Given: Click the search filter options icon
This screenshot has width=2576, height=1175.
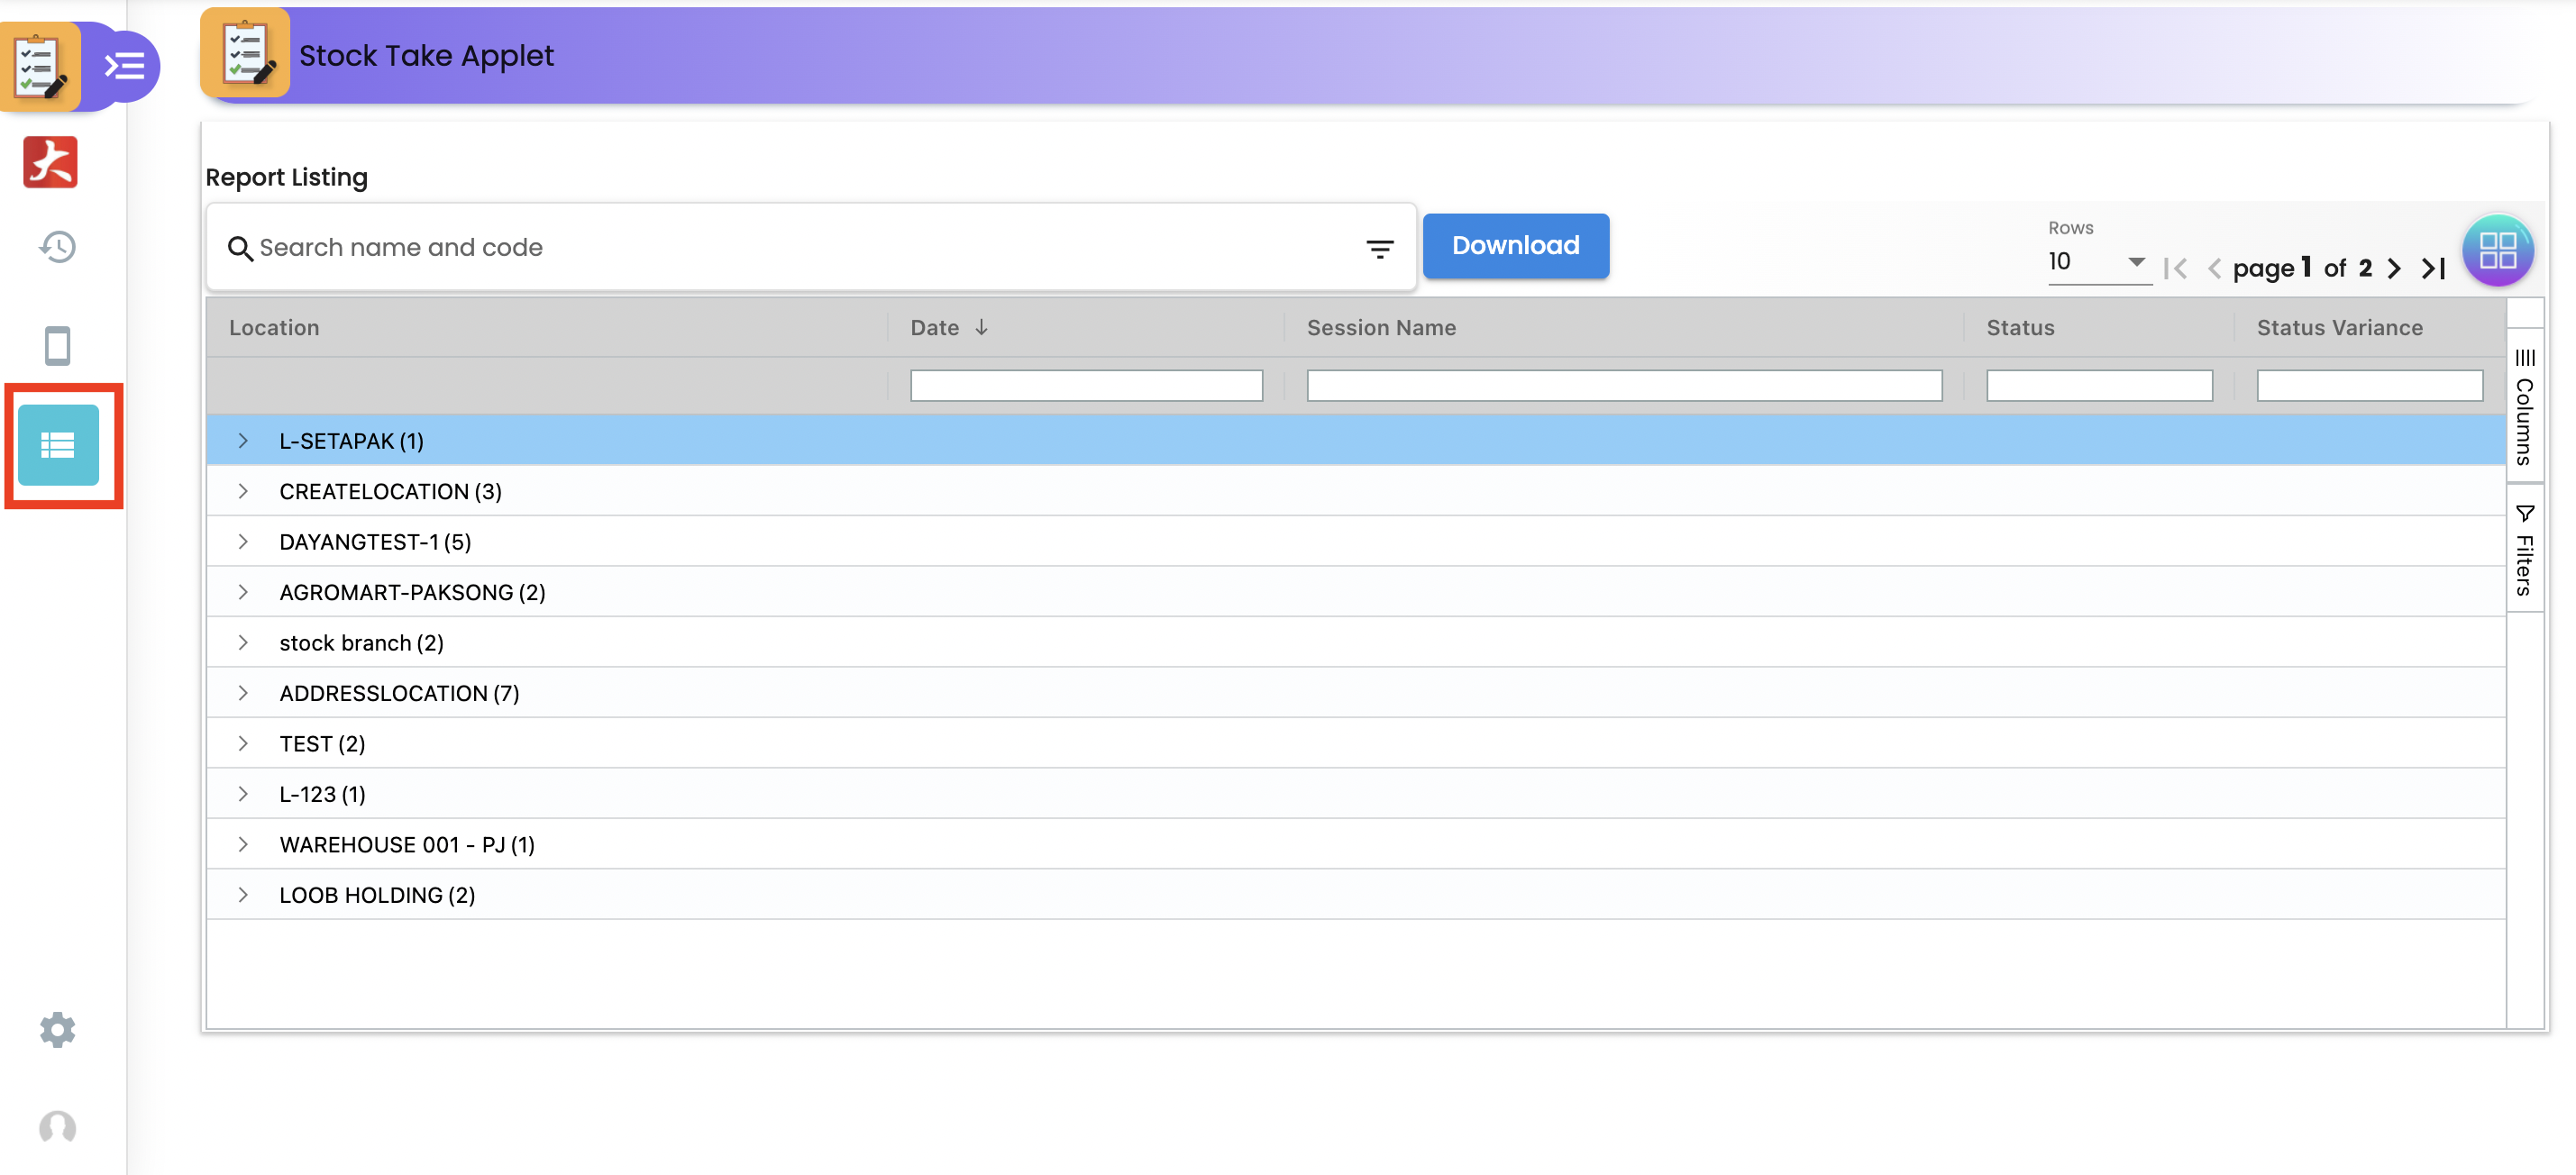Looking at the screenshot, I should coord(1379,248).
